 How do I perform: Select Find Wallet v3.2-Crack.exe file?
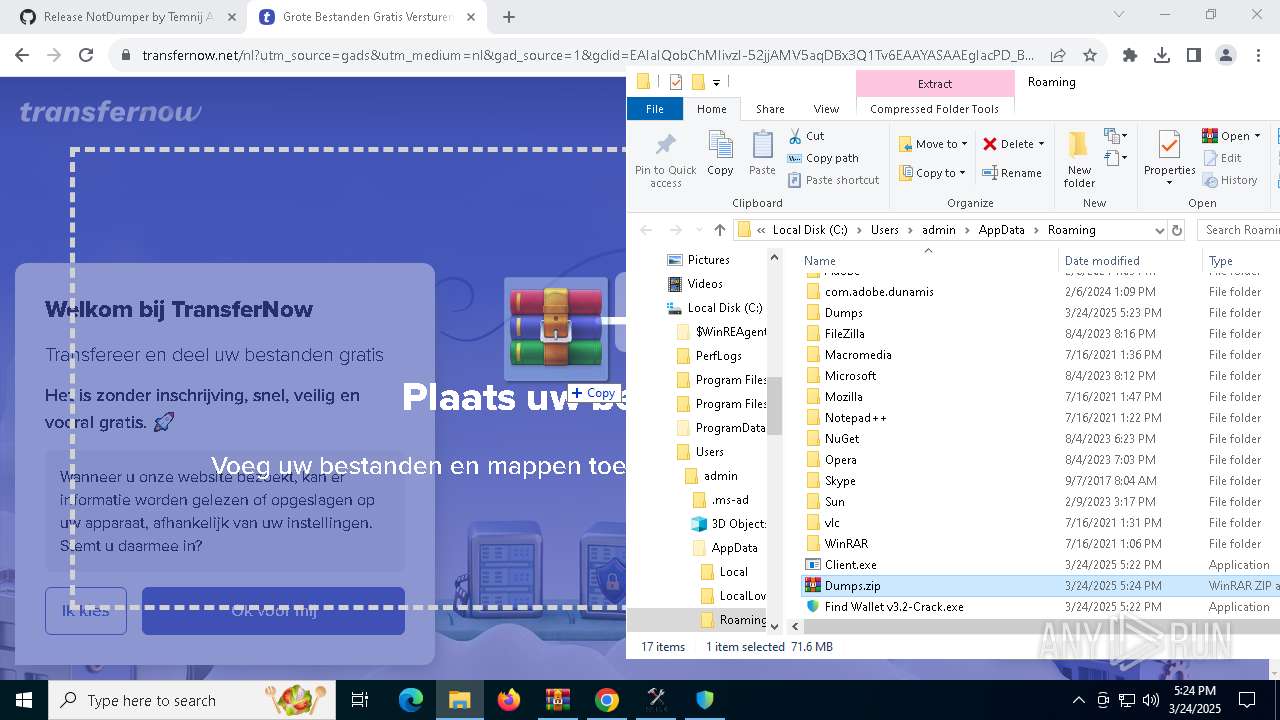click(893, 607)
